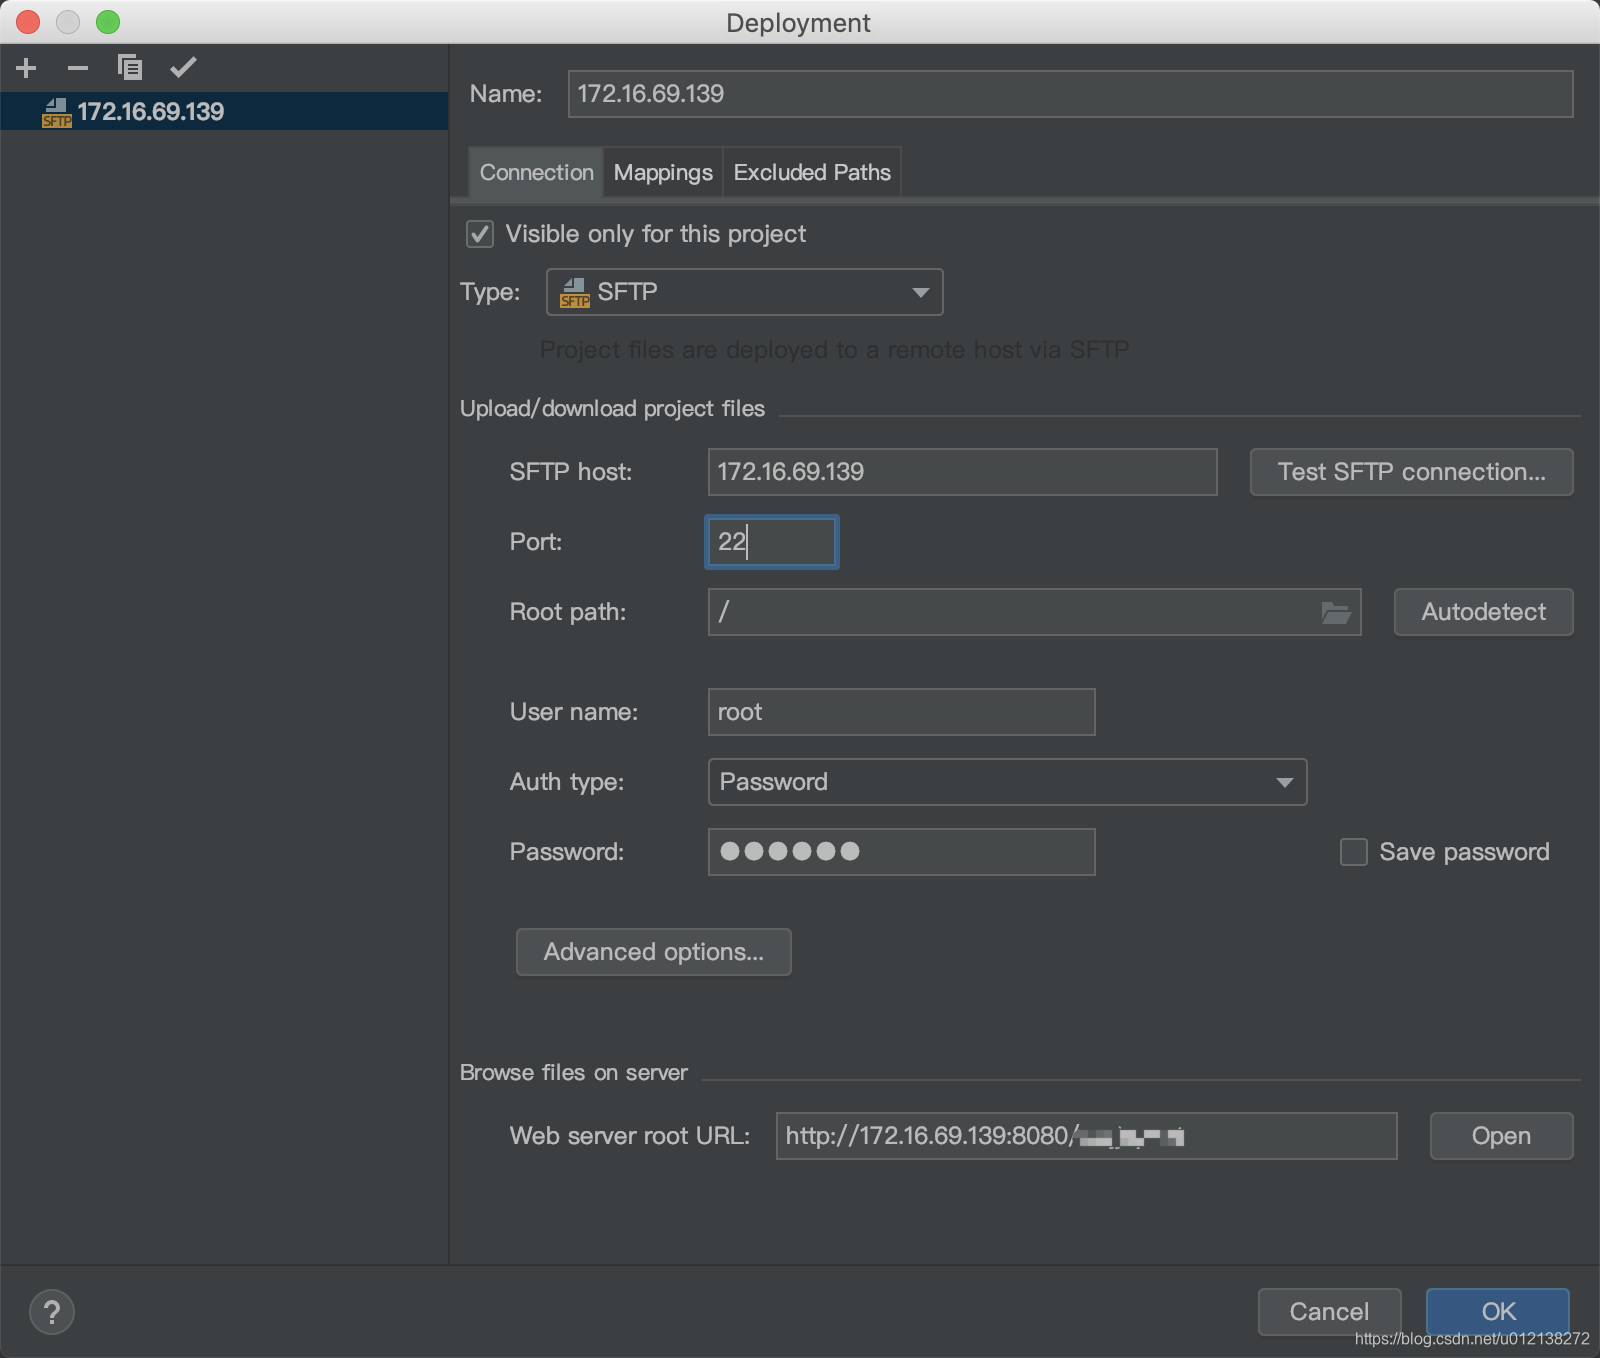Image resolution: width=1600 pixels, height=1358 pixels.
Task: Click the Web server root URL field
Action: tap(1086, 1136)
